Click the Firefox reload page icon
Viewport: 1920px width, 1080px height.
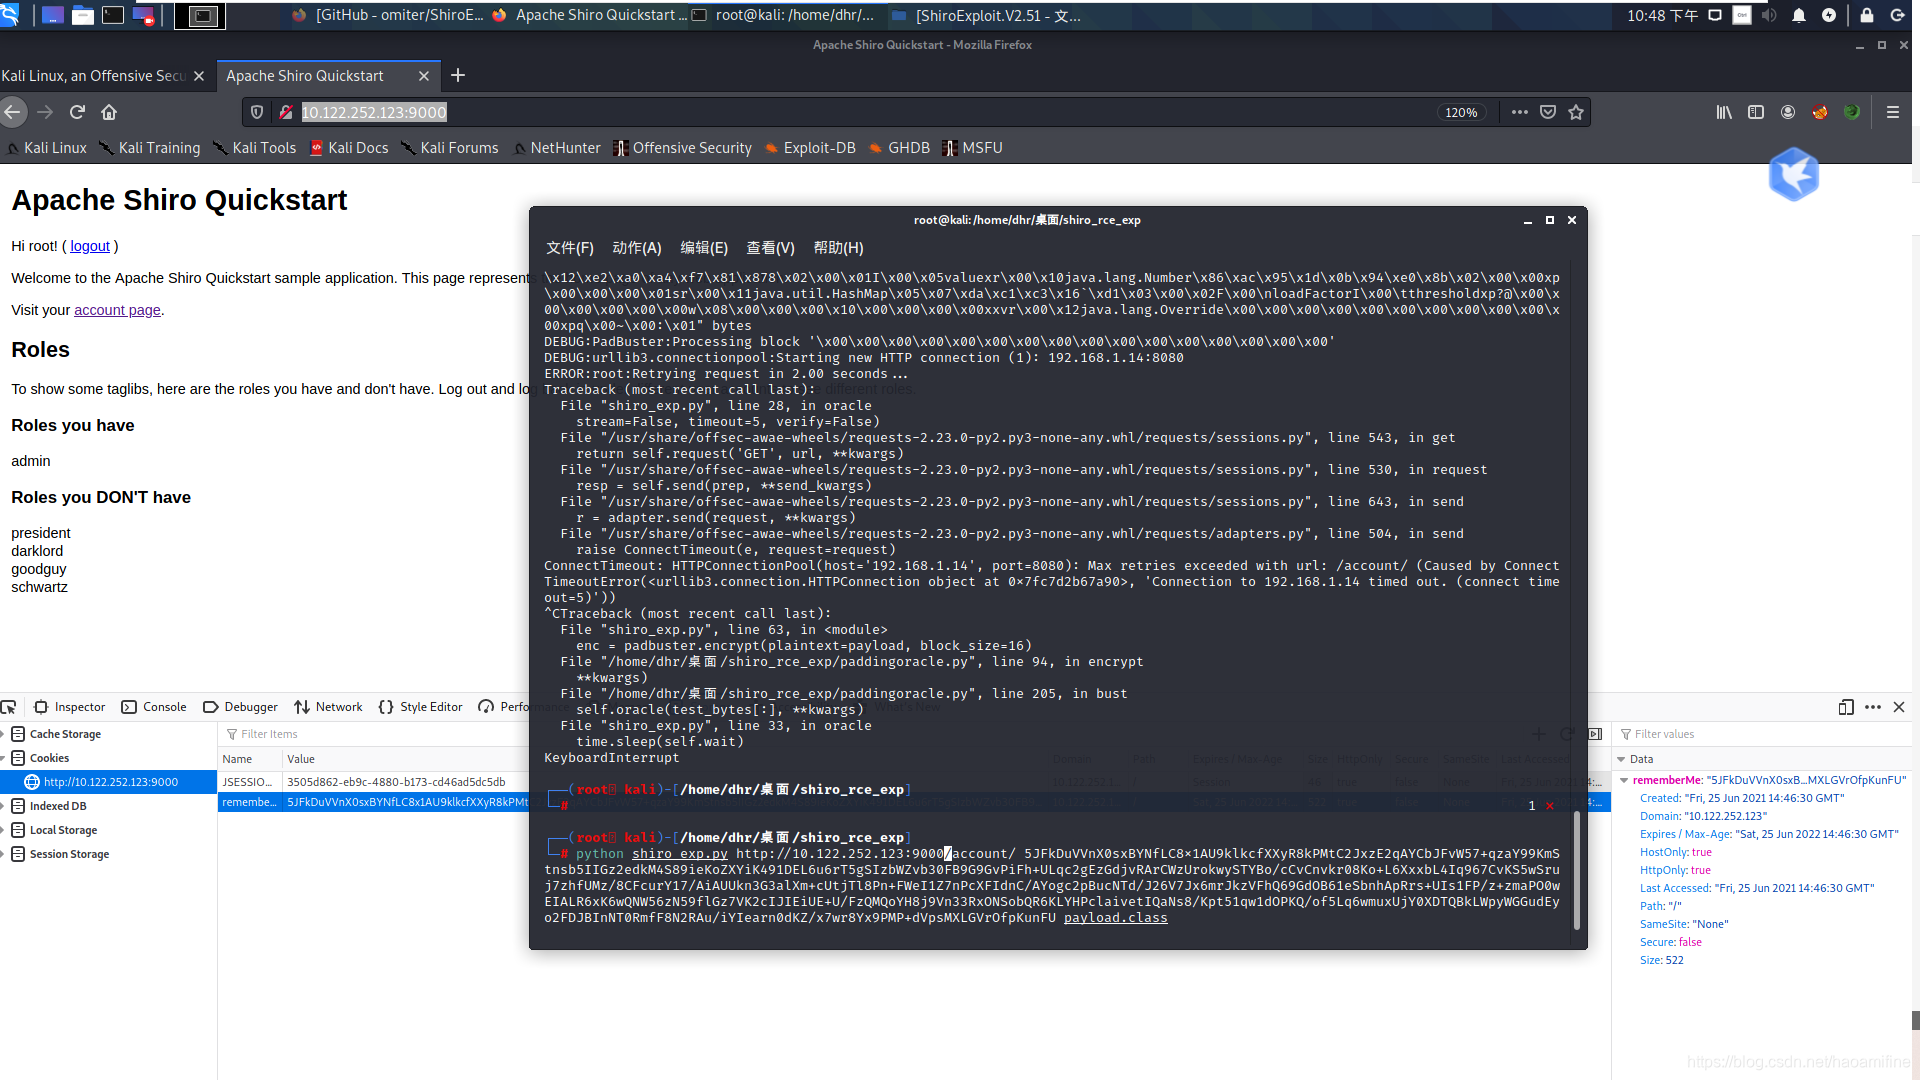pyautogui.click(x=77, y=112)
